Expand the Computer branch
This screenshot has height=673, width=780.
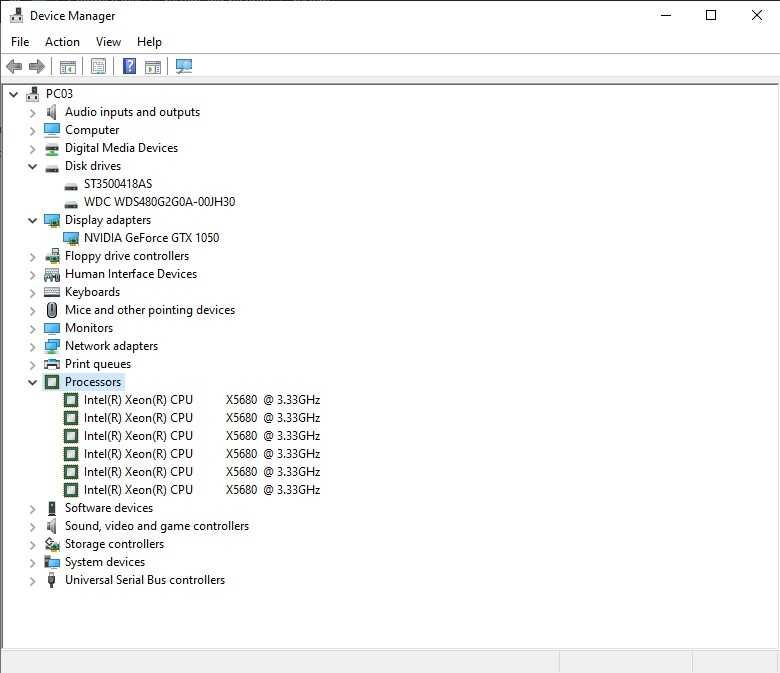pyautogui.click(x=32, y=131)
